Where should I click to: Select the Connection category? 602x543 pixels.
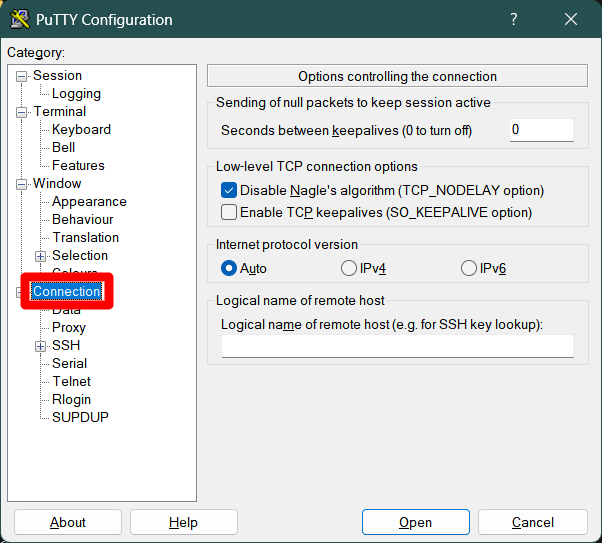click(x=67, y=291)
